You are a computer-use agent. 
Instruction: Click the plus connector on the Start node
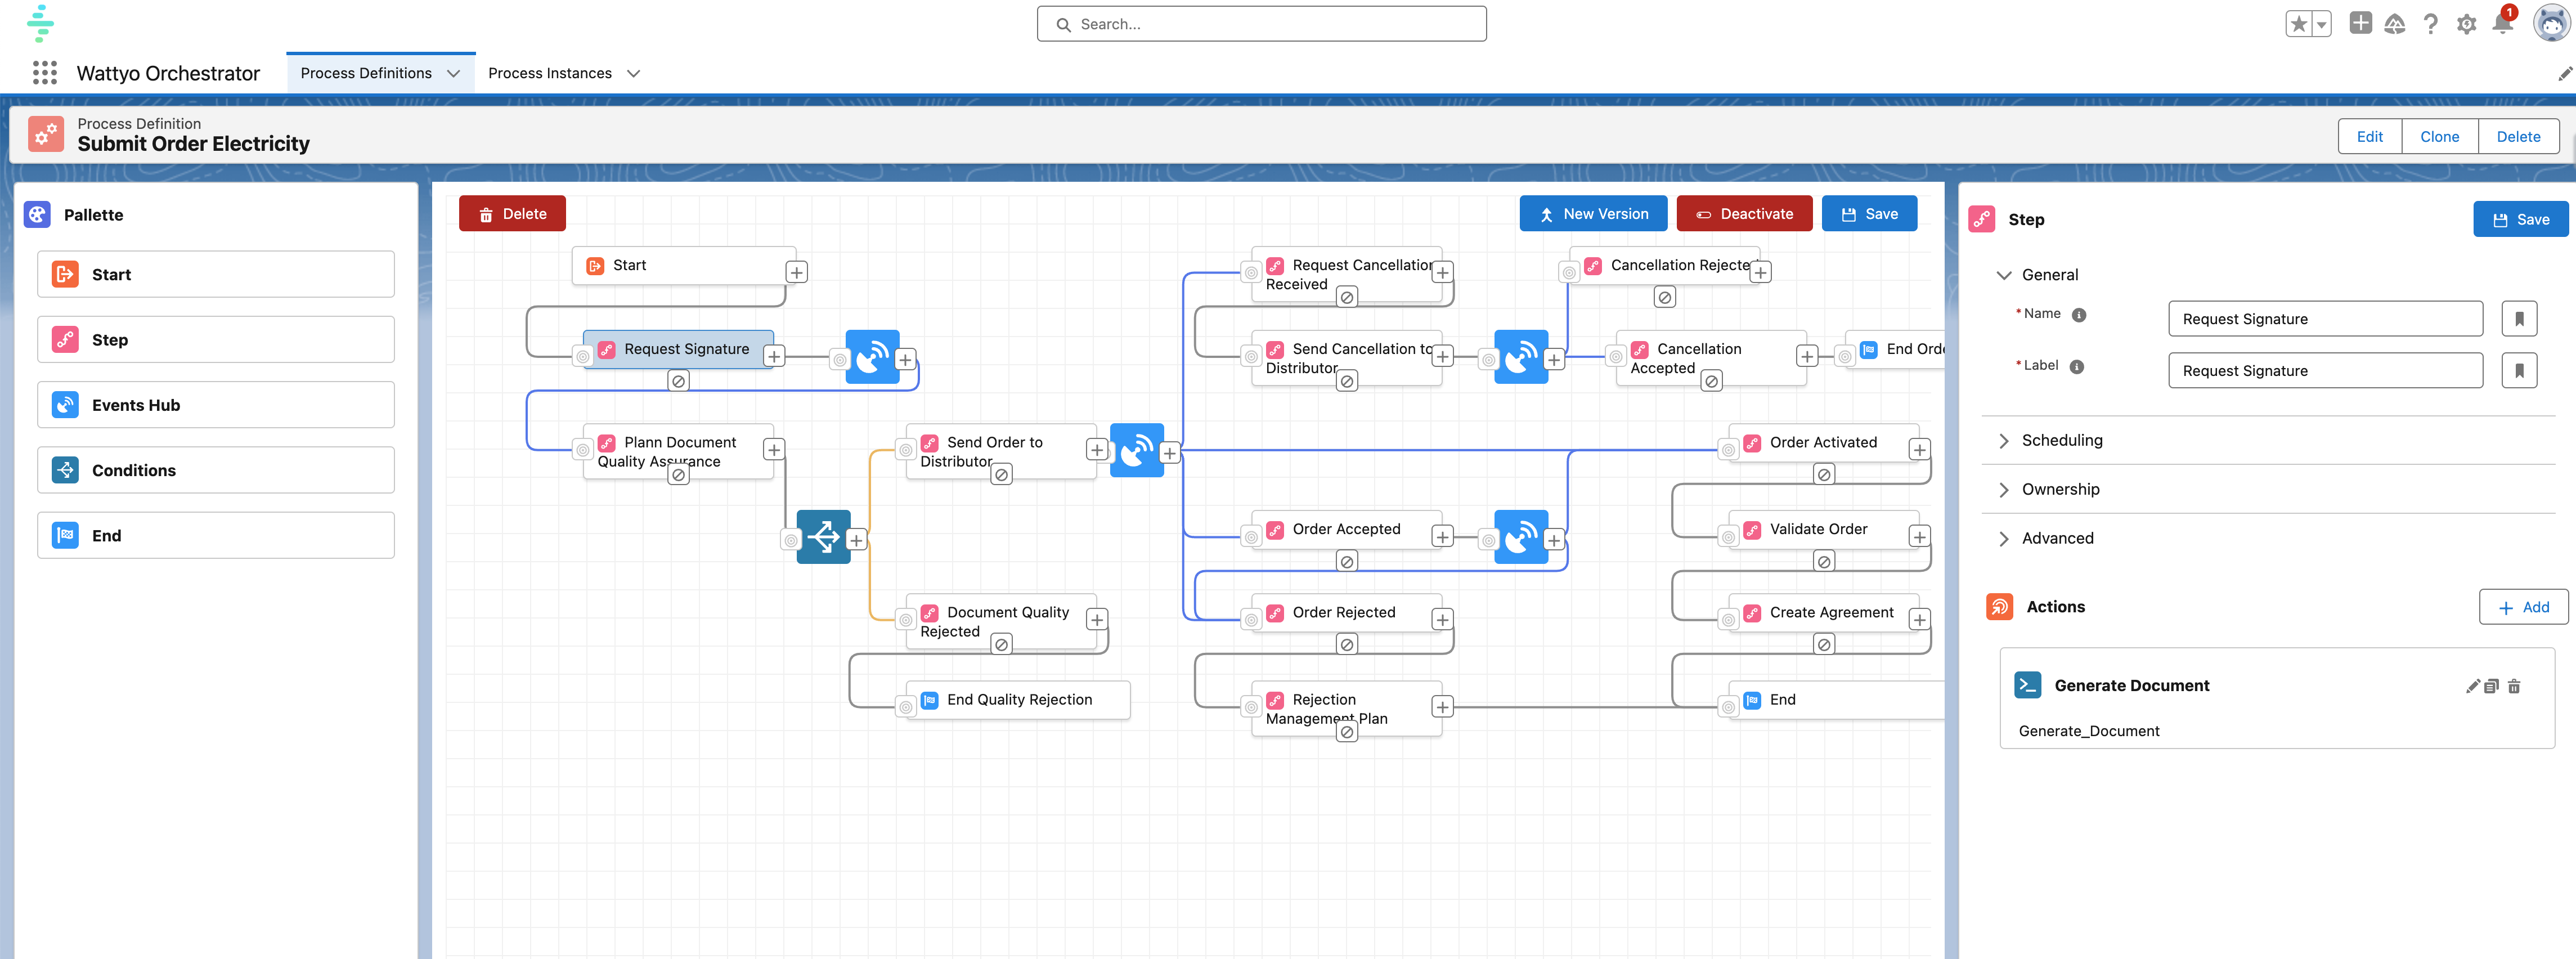796,272
